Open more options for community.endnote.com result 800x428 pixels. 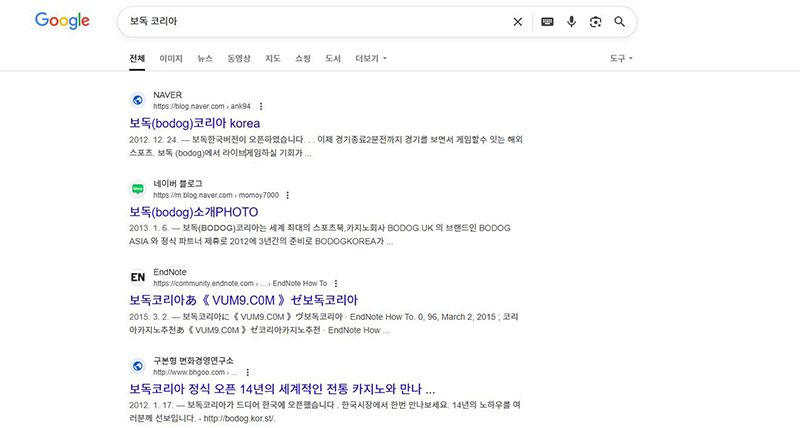335,283
